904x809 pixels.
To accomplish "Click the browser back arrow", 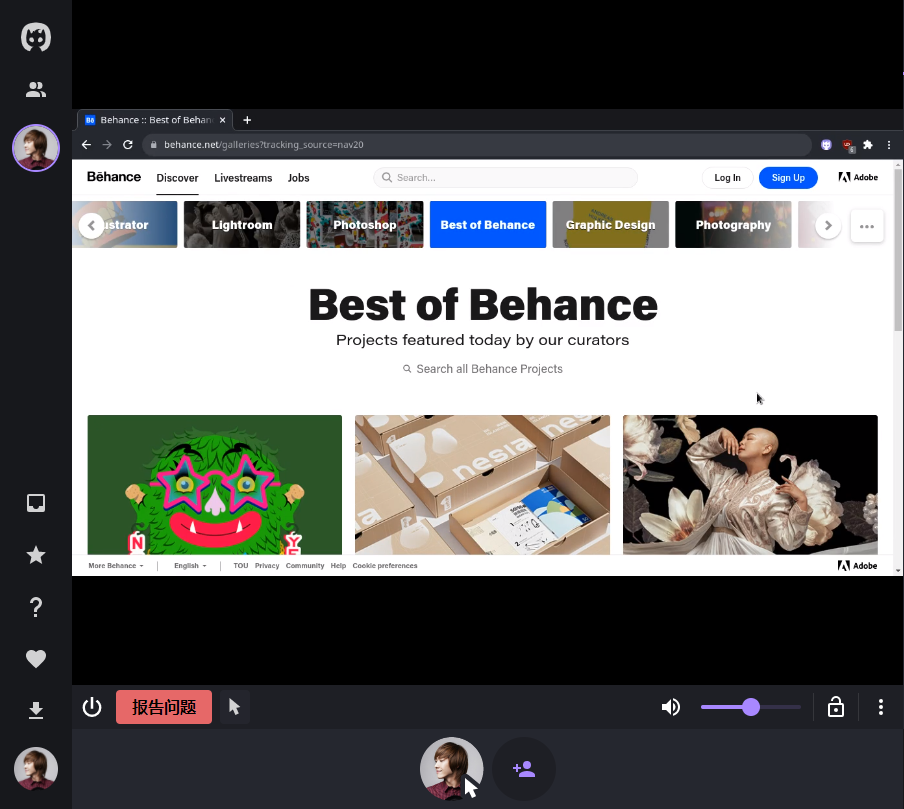I will (86, 145).
